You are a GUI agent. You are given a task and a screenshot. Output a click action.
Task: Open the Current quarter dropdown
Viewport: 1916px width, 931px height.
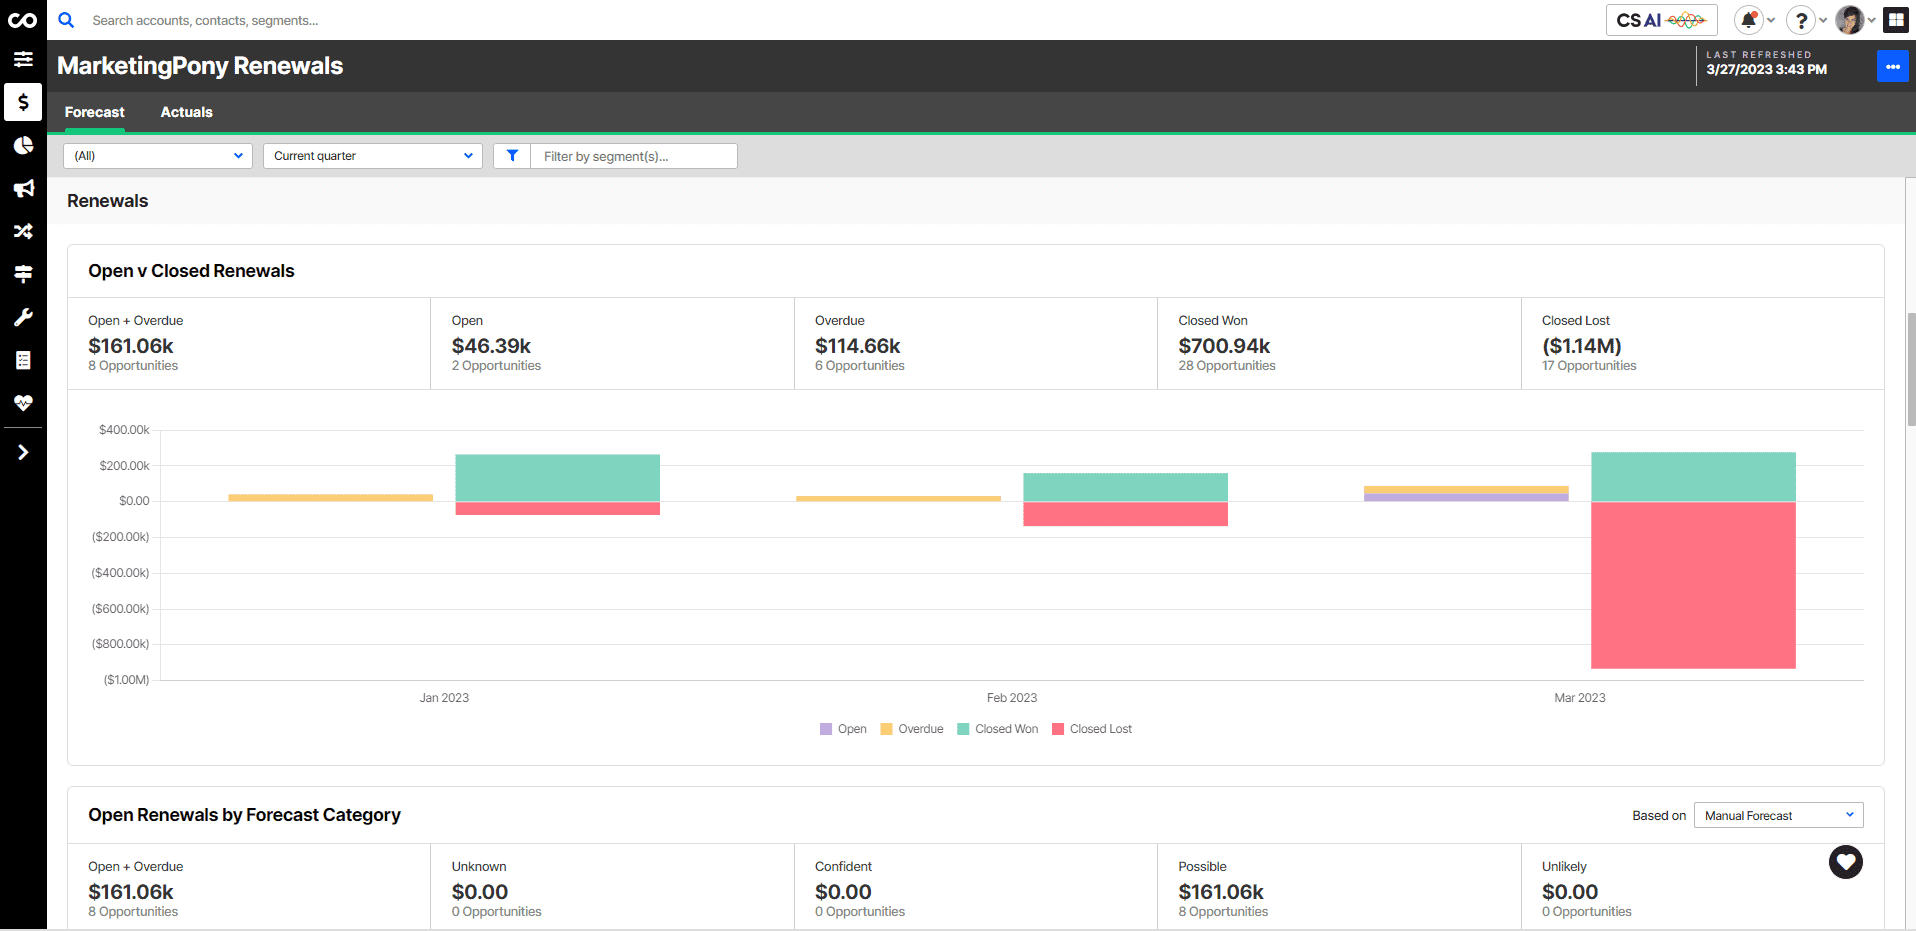pos(372,155)
